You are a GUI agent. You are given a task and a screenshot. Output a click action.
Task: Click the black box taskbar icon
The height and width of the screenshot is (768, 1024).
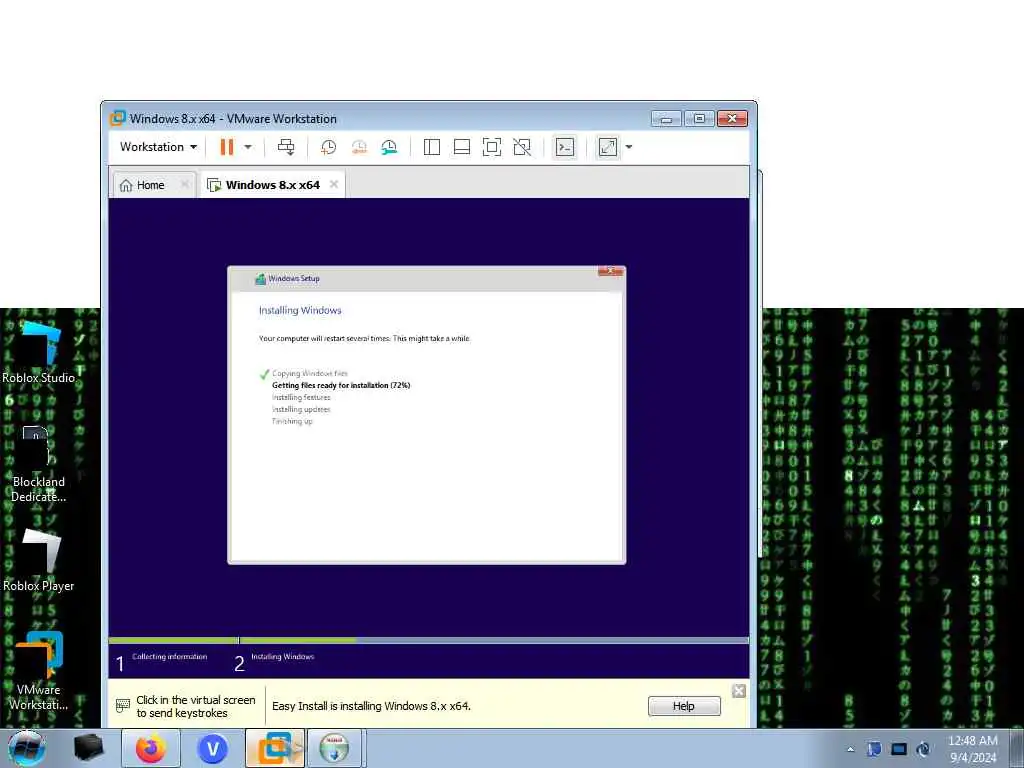(89, 748)
